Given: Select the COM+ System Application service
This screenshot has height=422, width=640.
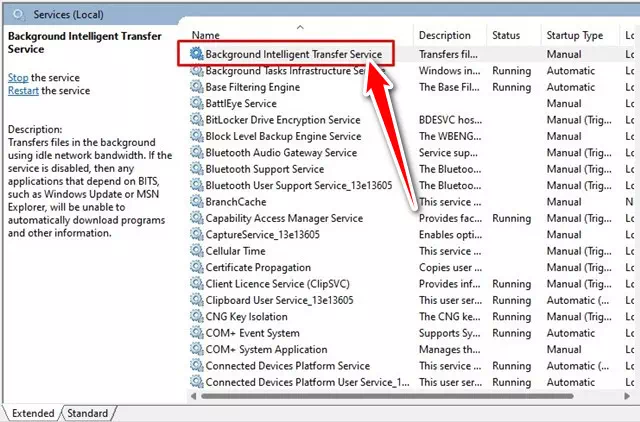Looking at the screenshot, I should click(x=266, y=349).
